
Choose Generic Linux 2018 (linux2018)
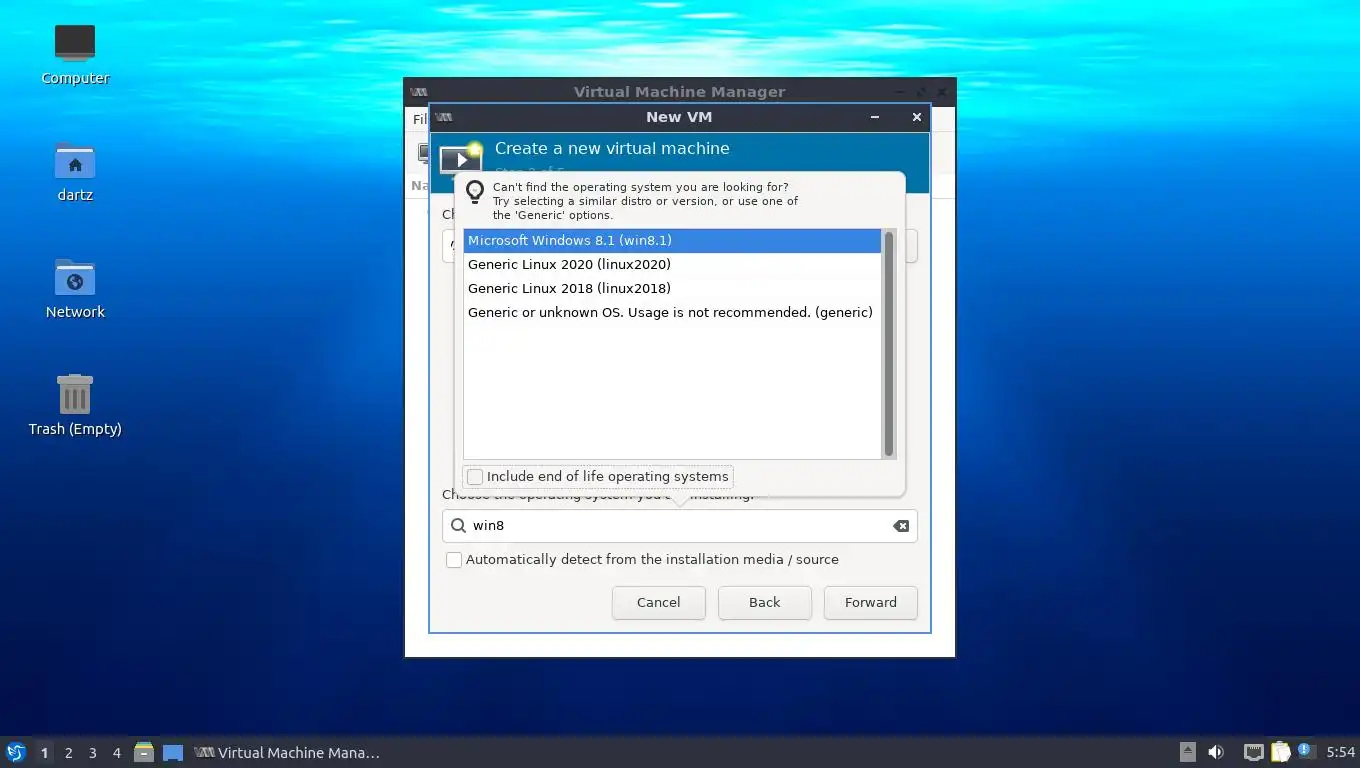pos(672,289)
